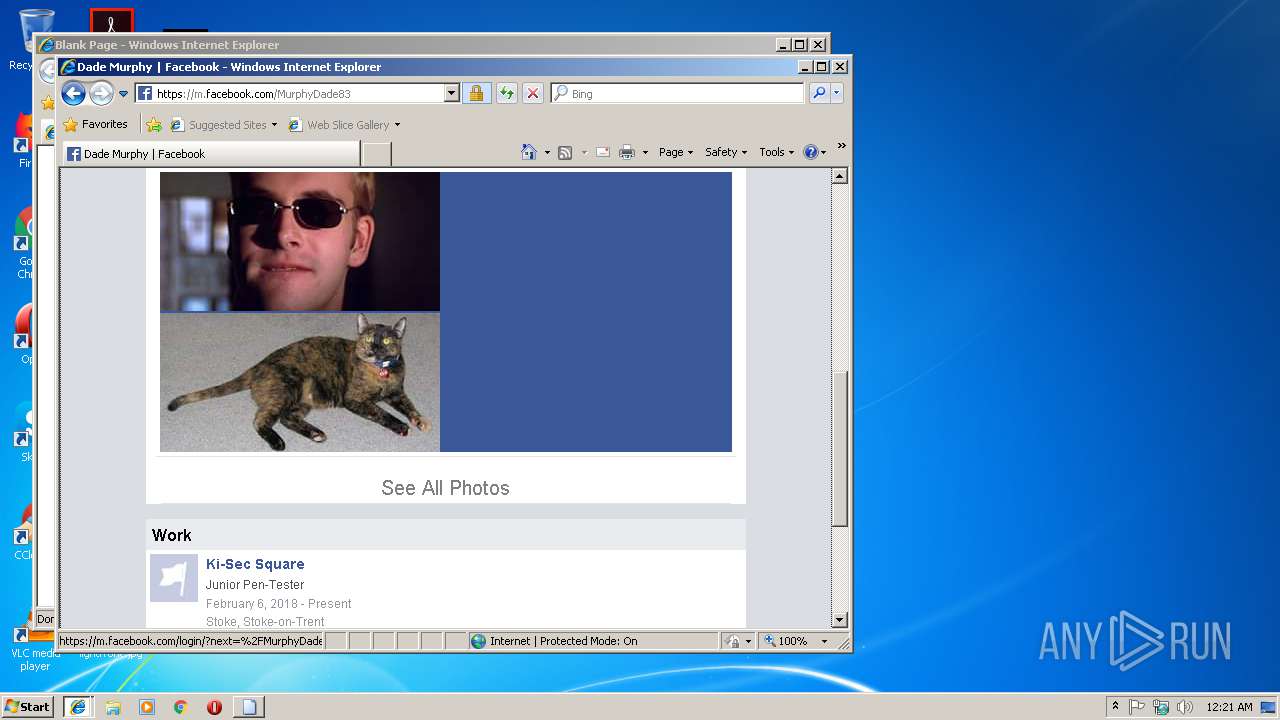Viewport: 1280px width, 720px height.
Task: Open the search provider dropdown
Action: (837, 93)
